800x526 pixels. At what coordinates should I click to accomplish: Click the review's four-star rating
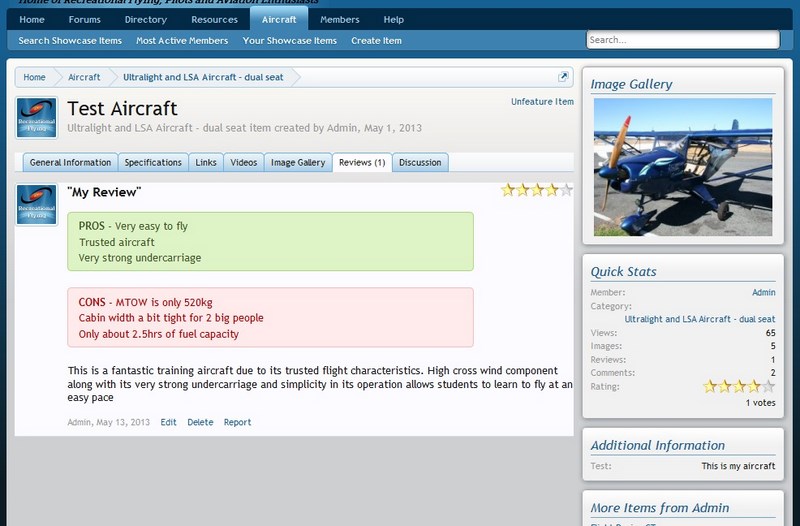point(537,190)
